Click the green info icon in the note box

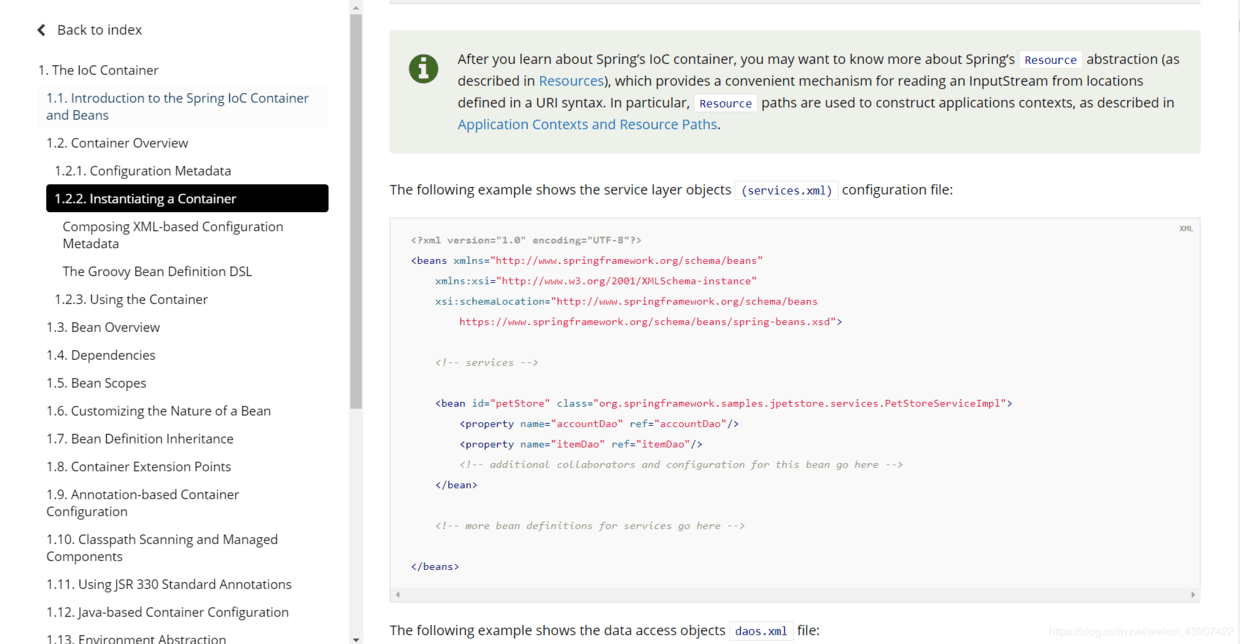pyautogui.click(x=423, y=69)
